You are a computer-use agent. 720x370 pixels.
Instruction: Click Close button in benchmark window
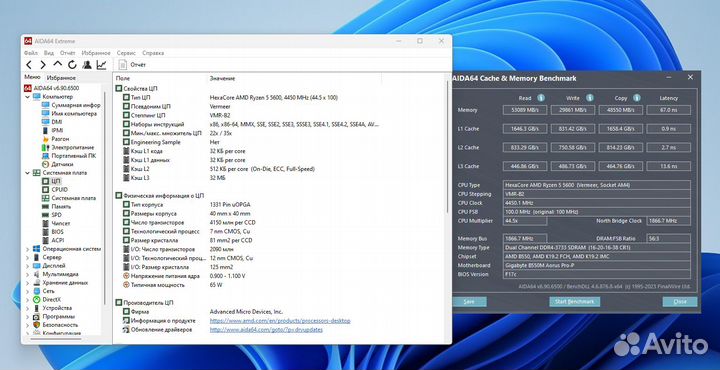[x=680, y=302]
